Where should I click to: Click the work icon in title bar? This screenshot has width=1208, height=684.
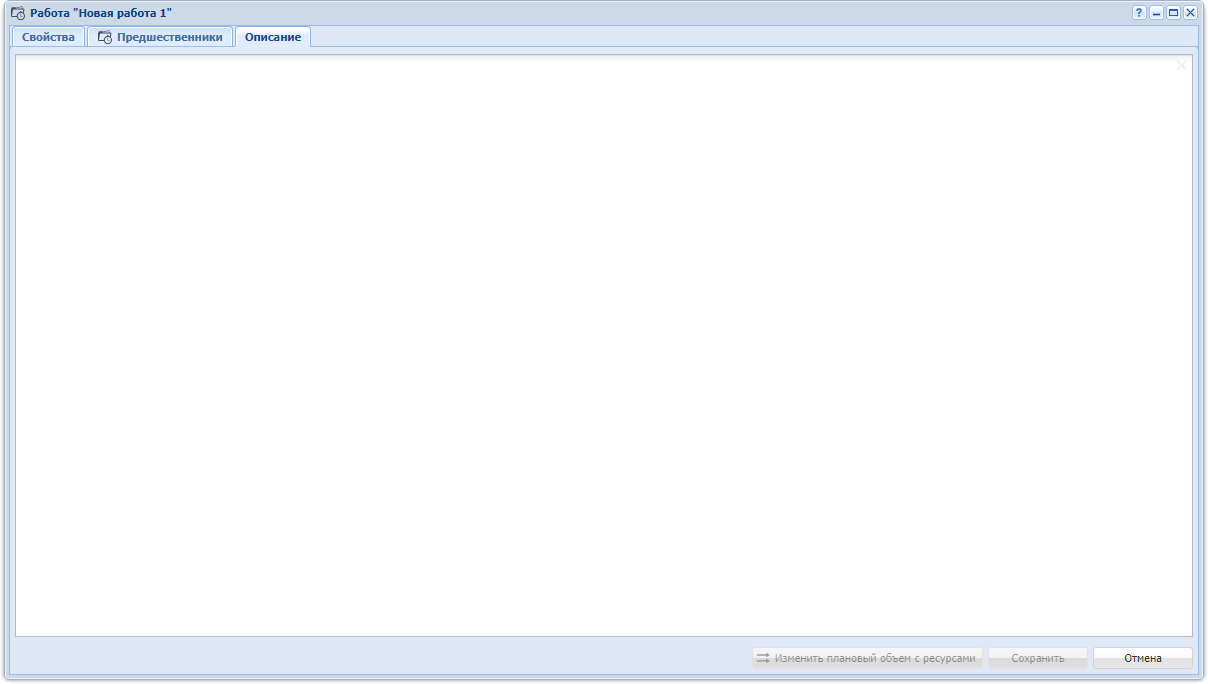click(18, 13)
